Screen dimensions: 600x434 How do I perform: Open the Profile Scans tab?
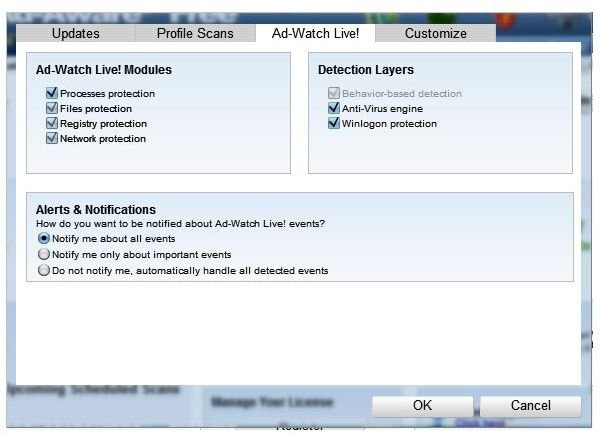195,33
